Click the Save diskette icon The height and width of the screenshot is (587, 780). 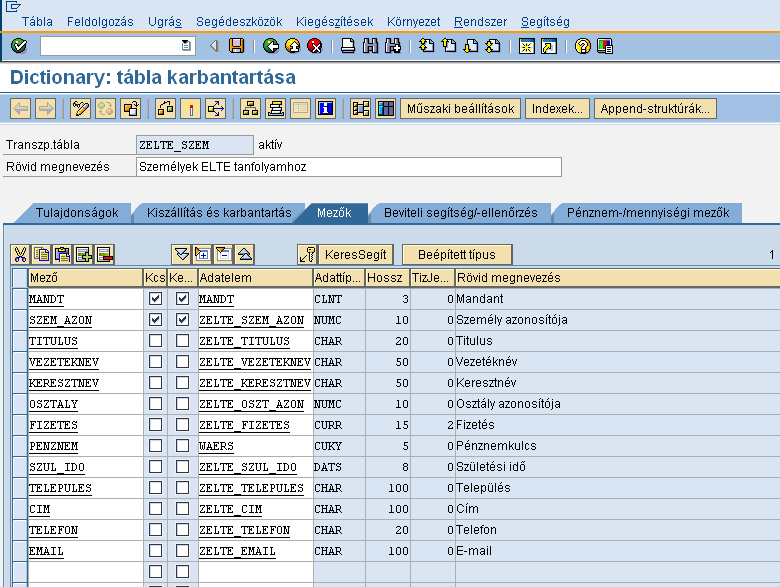[236, 46]
